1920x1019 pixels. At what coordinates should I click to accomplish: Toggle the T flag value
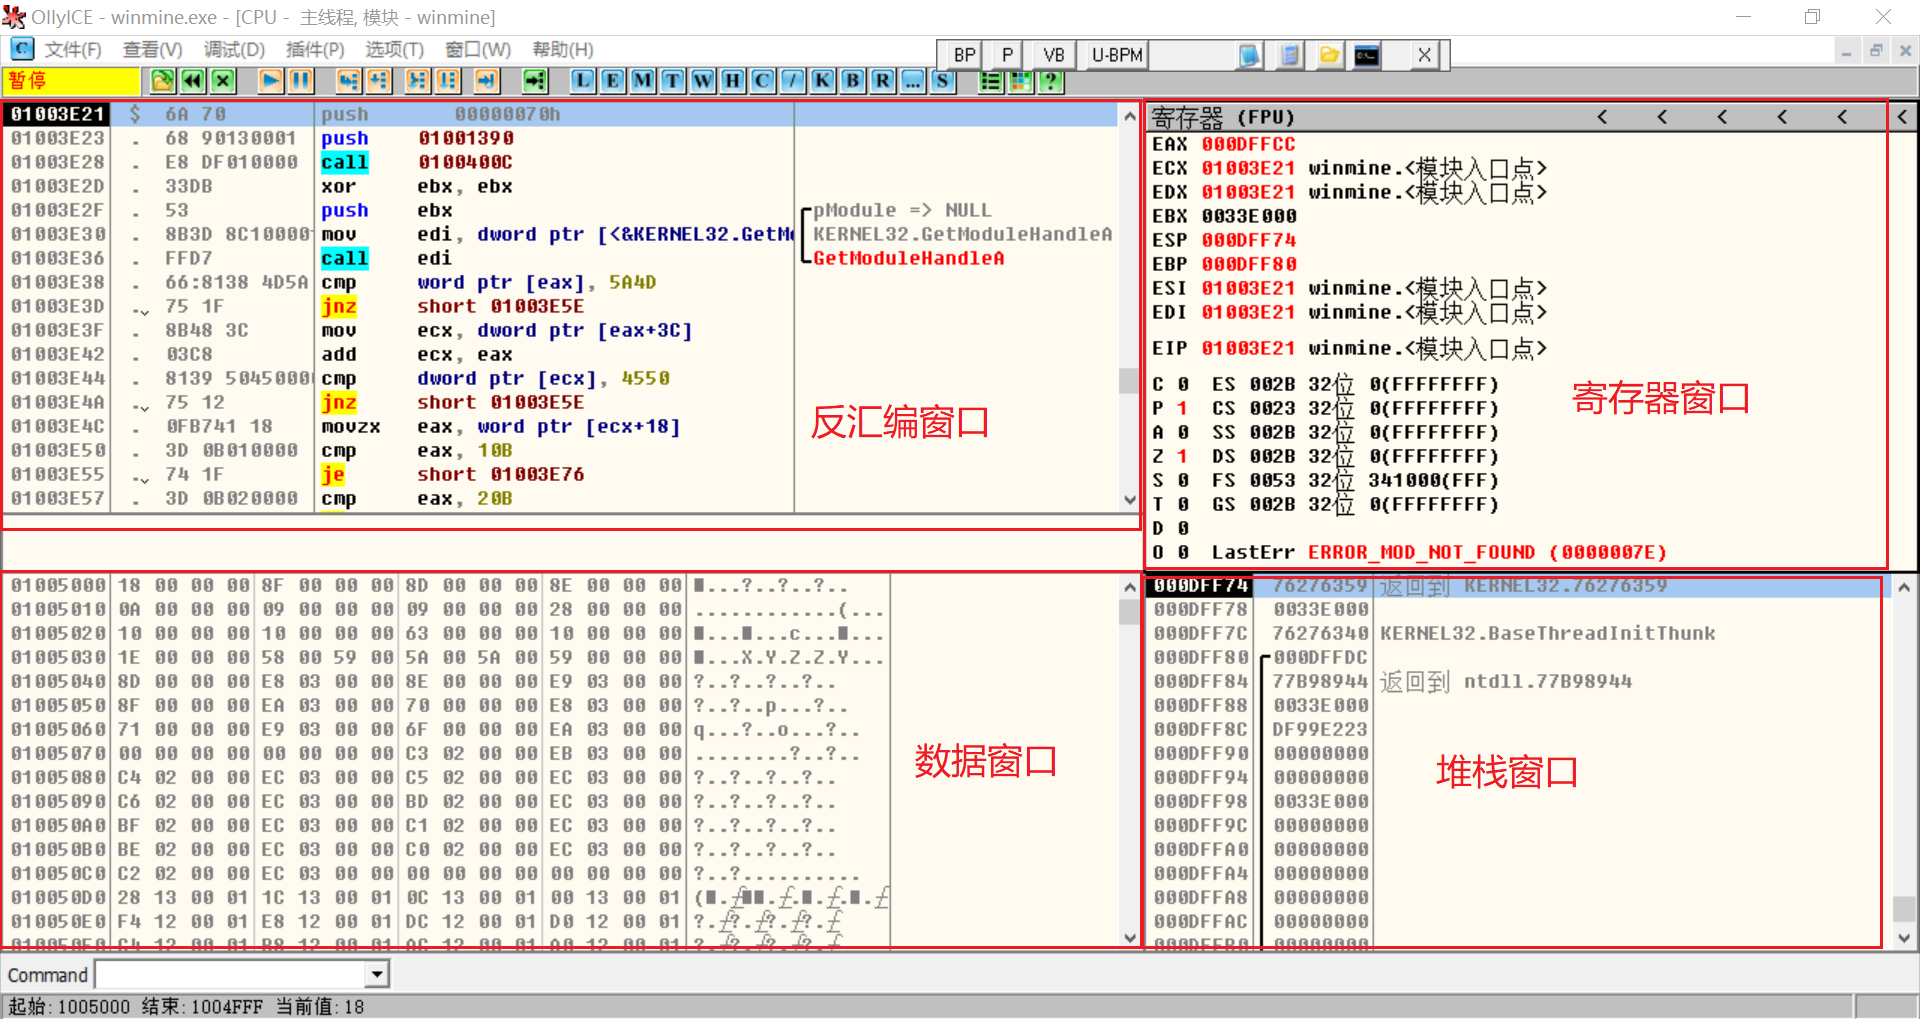[1182, 504]
